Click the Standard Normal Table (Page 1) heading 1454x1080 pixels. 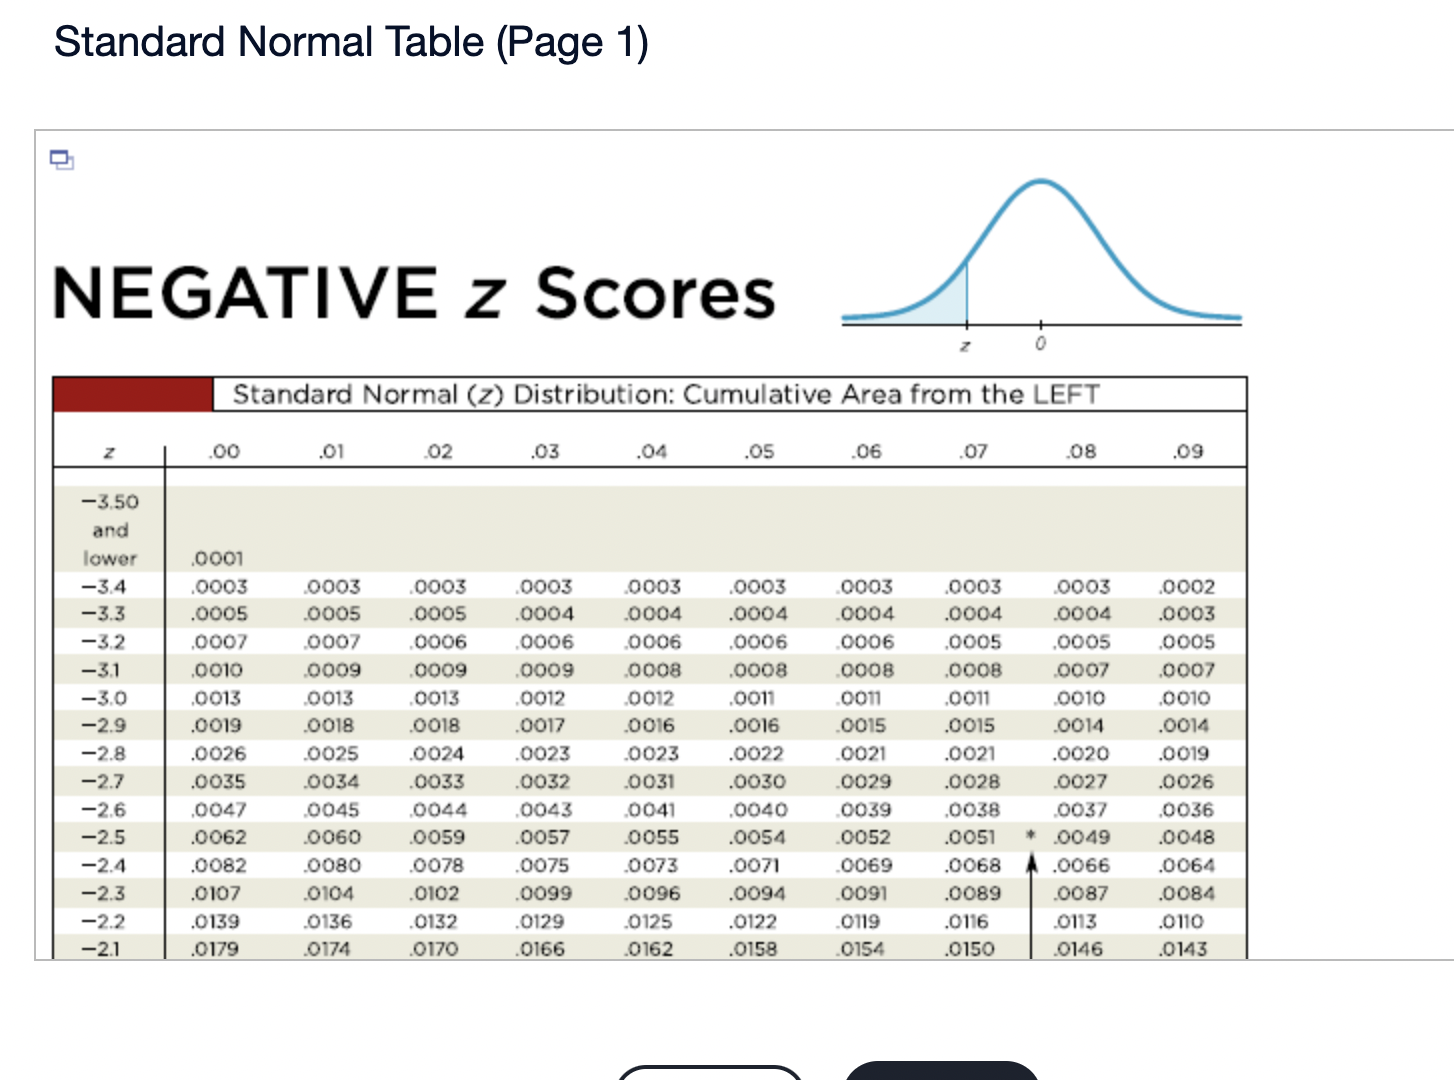[352, 42]
